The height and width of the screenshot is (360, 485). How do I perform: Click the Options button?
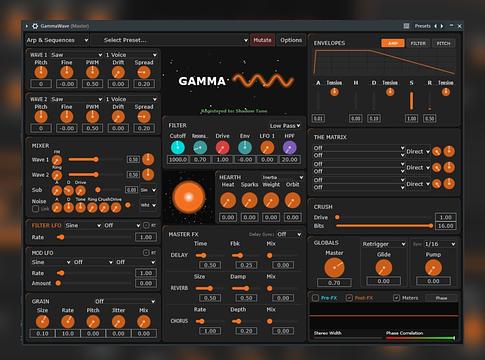tap(291, 40)
